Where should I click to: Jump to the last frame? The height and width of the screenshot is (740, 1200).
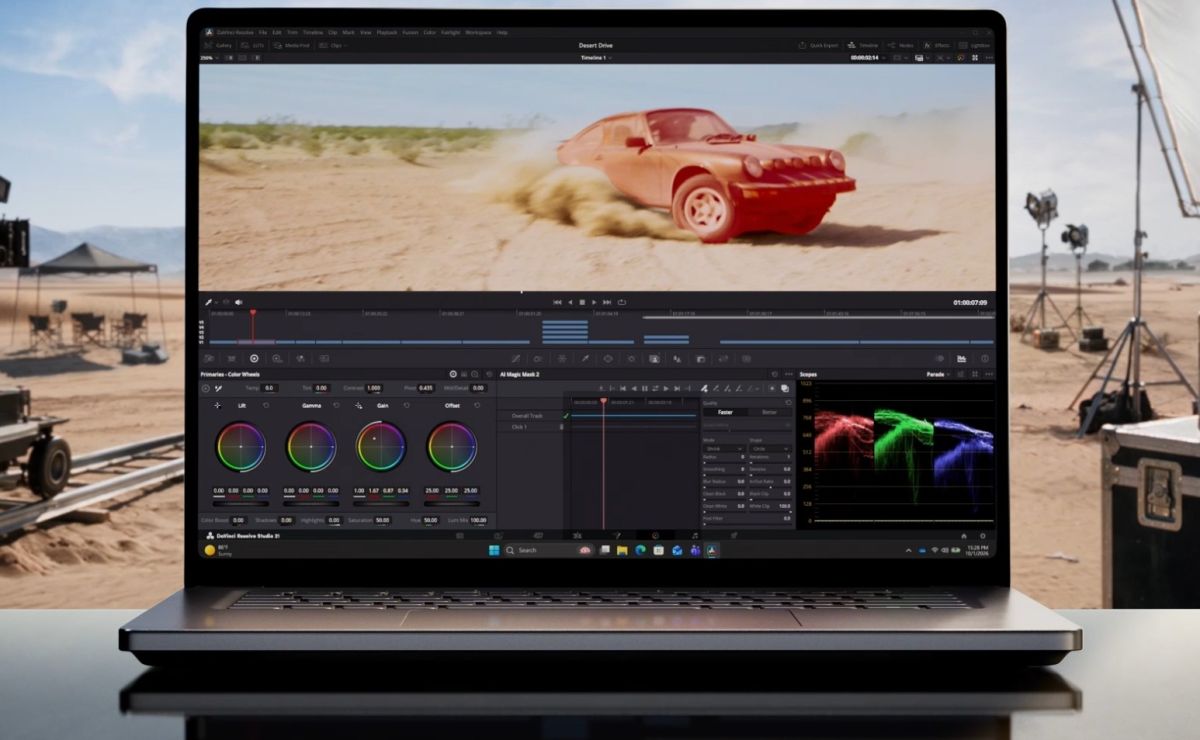[x=607, y=302]
